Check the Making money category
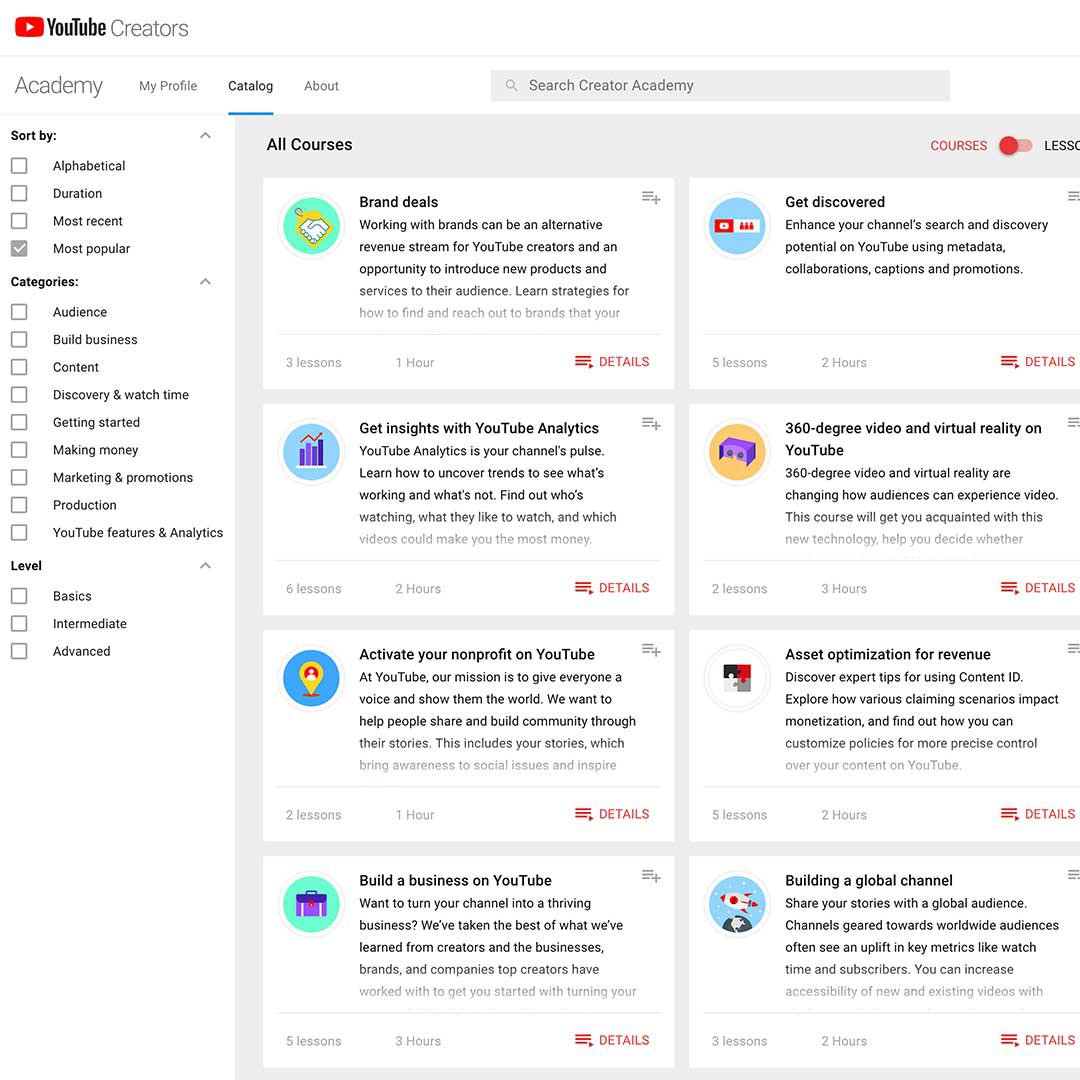 pyautogui.click(x=19, y=449)
